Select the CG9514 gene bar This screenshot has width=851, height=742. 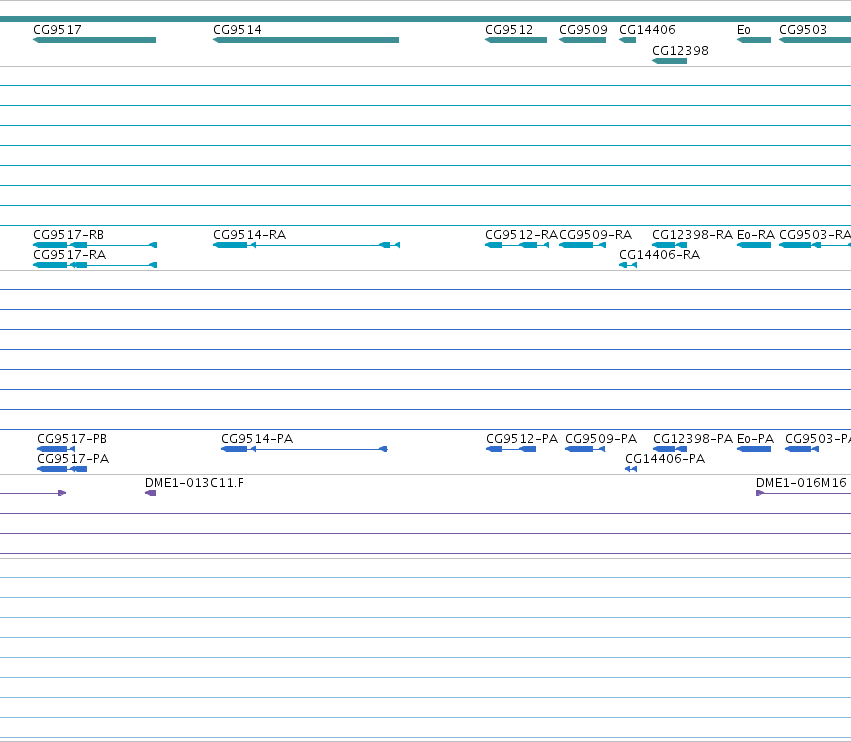tap(306, 40)
